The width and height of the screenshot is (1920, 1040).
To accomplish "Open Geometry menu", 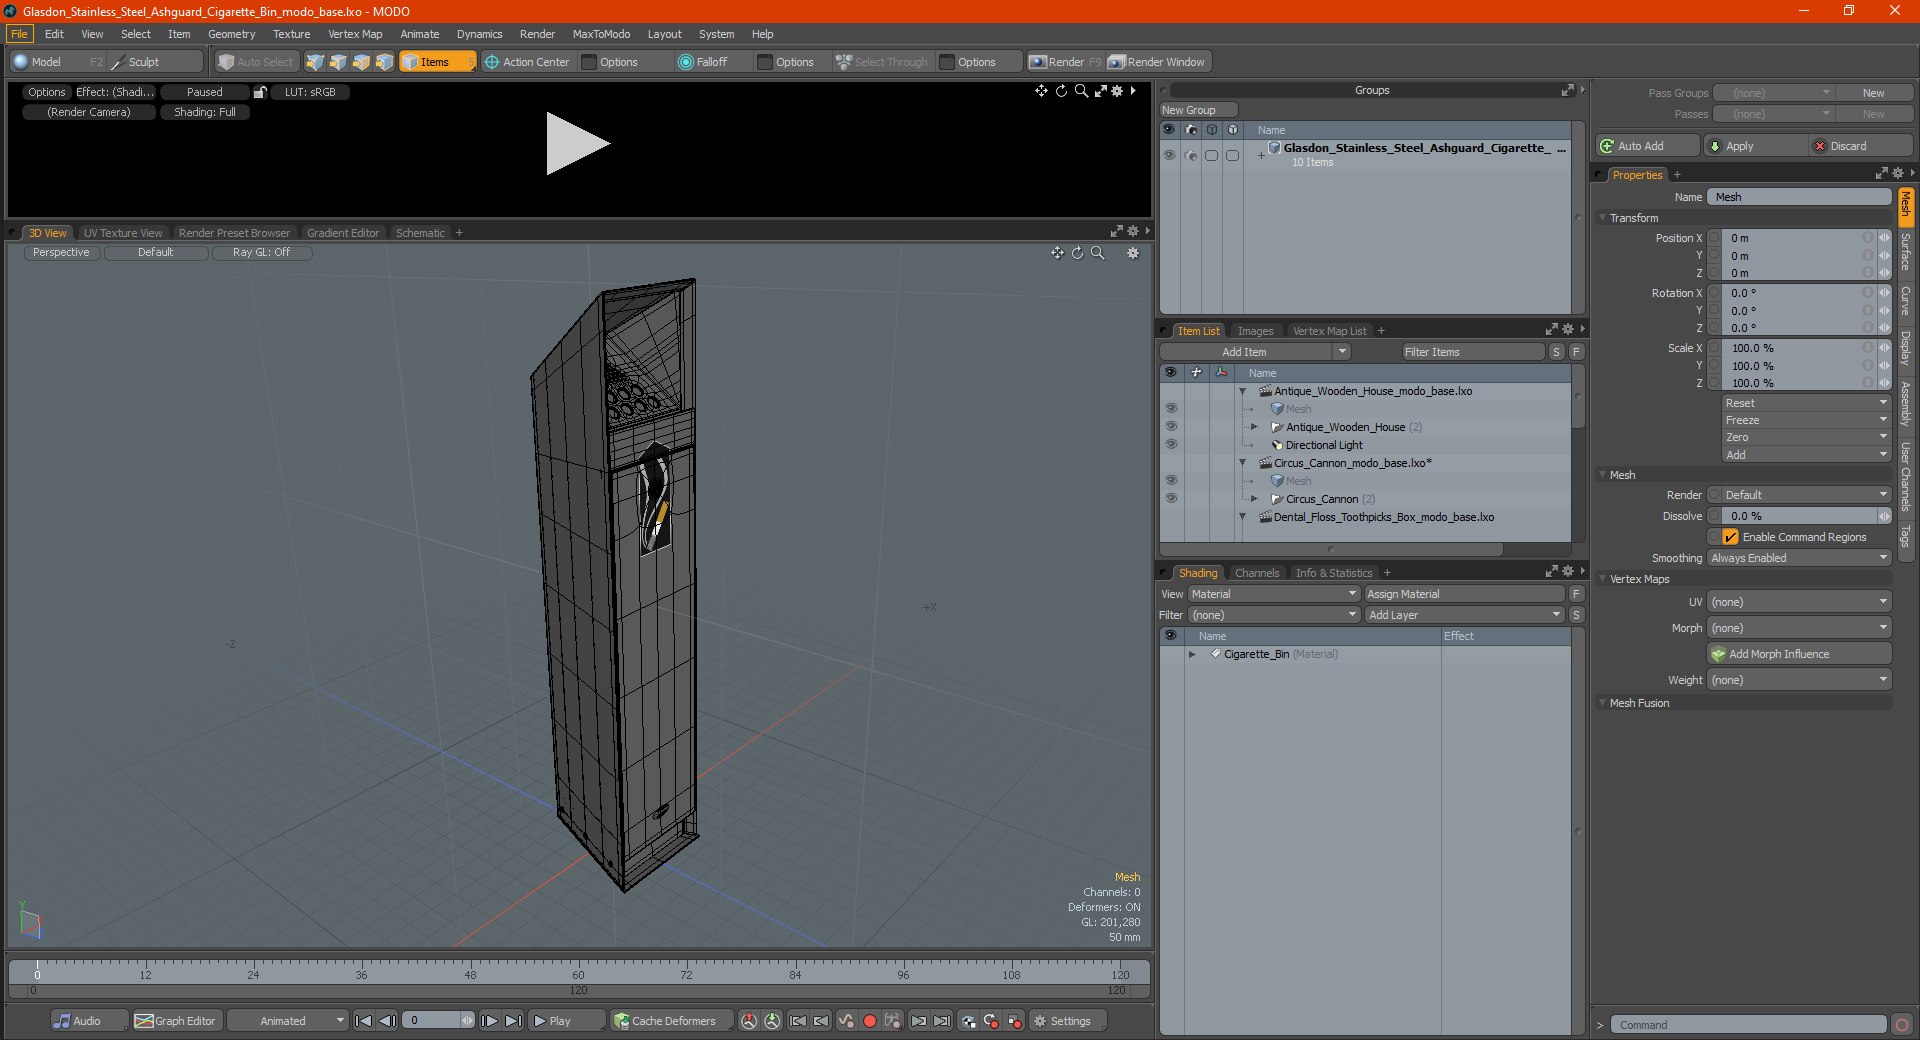I will tap(231, 34).
